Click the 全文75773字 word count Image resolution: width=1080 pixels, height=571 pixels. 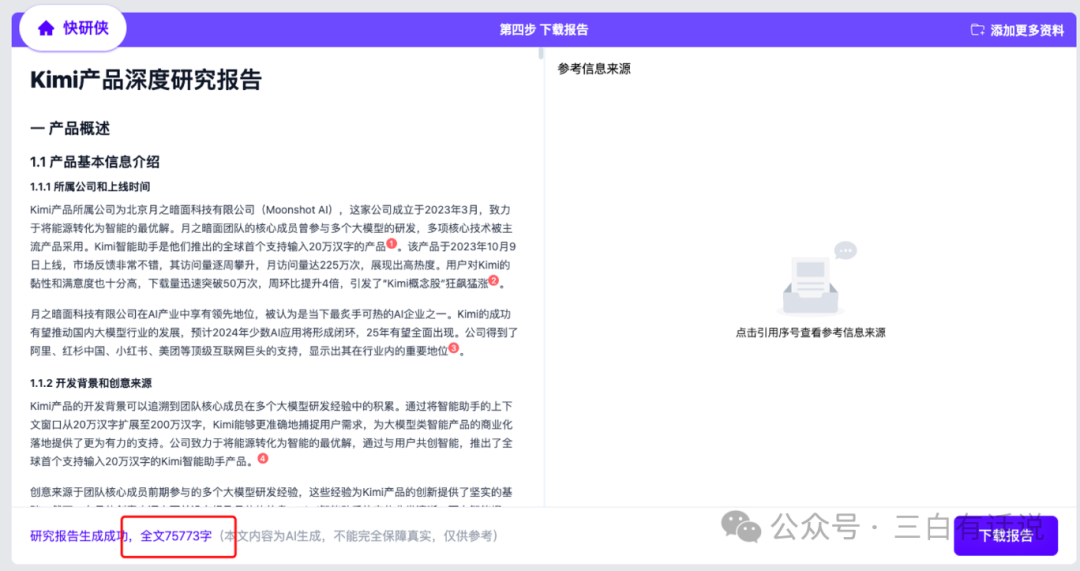[176, 536]
